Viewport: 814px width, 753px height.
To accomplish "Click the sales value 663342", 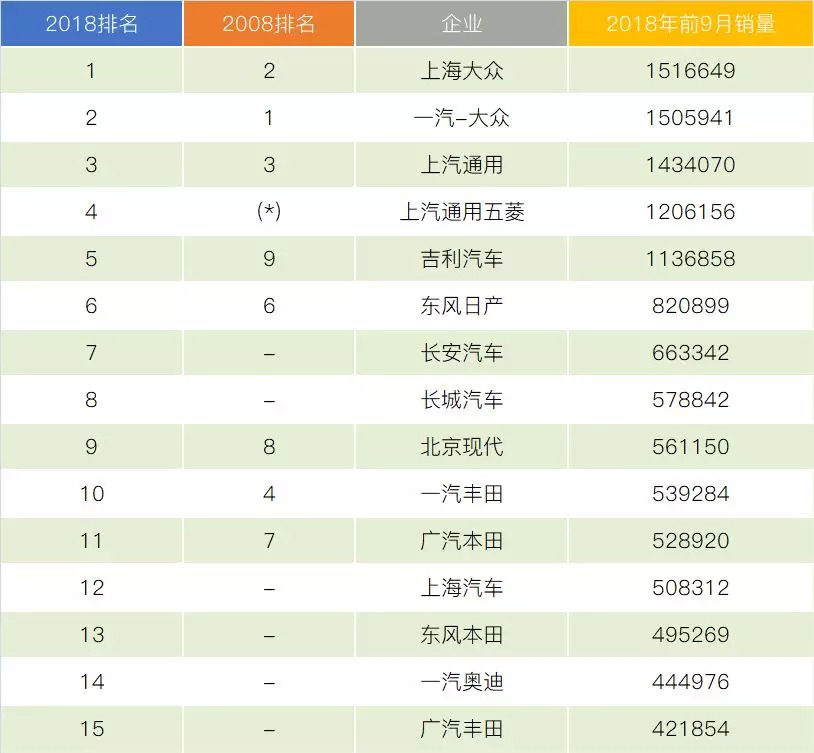I will click(x=691, y=353).
